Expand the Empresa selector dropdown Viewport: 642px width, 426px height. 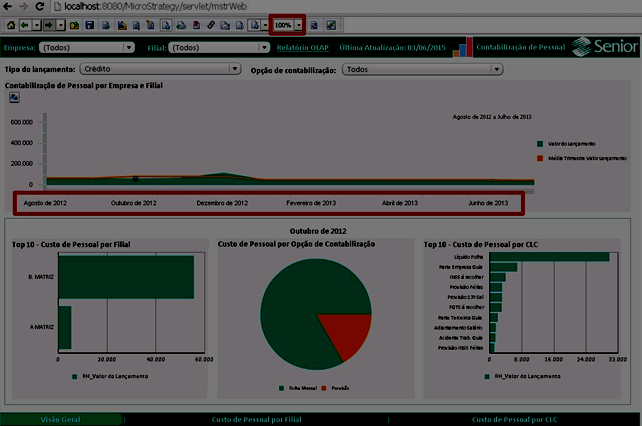128,47
